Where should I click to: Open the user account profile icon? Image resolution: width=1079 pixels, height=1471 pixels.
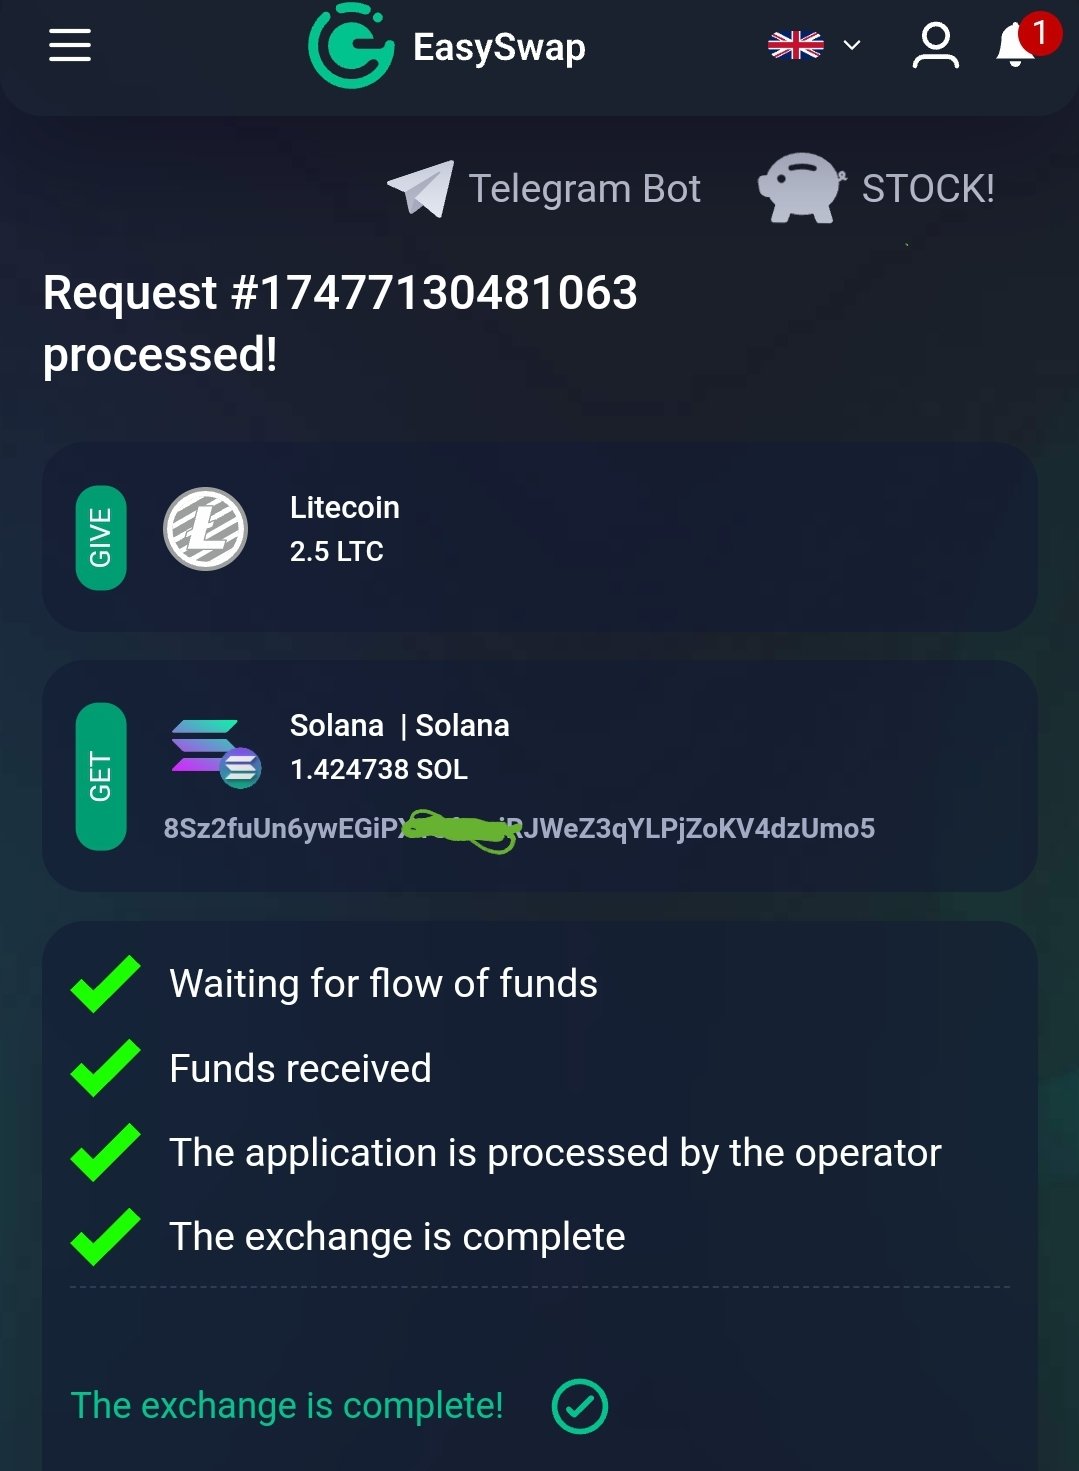pyautogui.click(x=935, y=46)
